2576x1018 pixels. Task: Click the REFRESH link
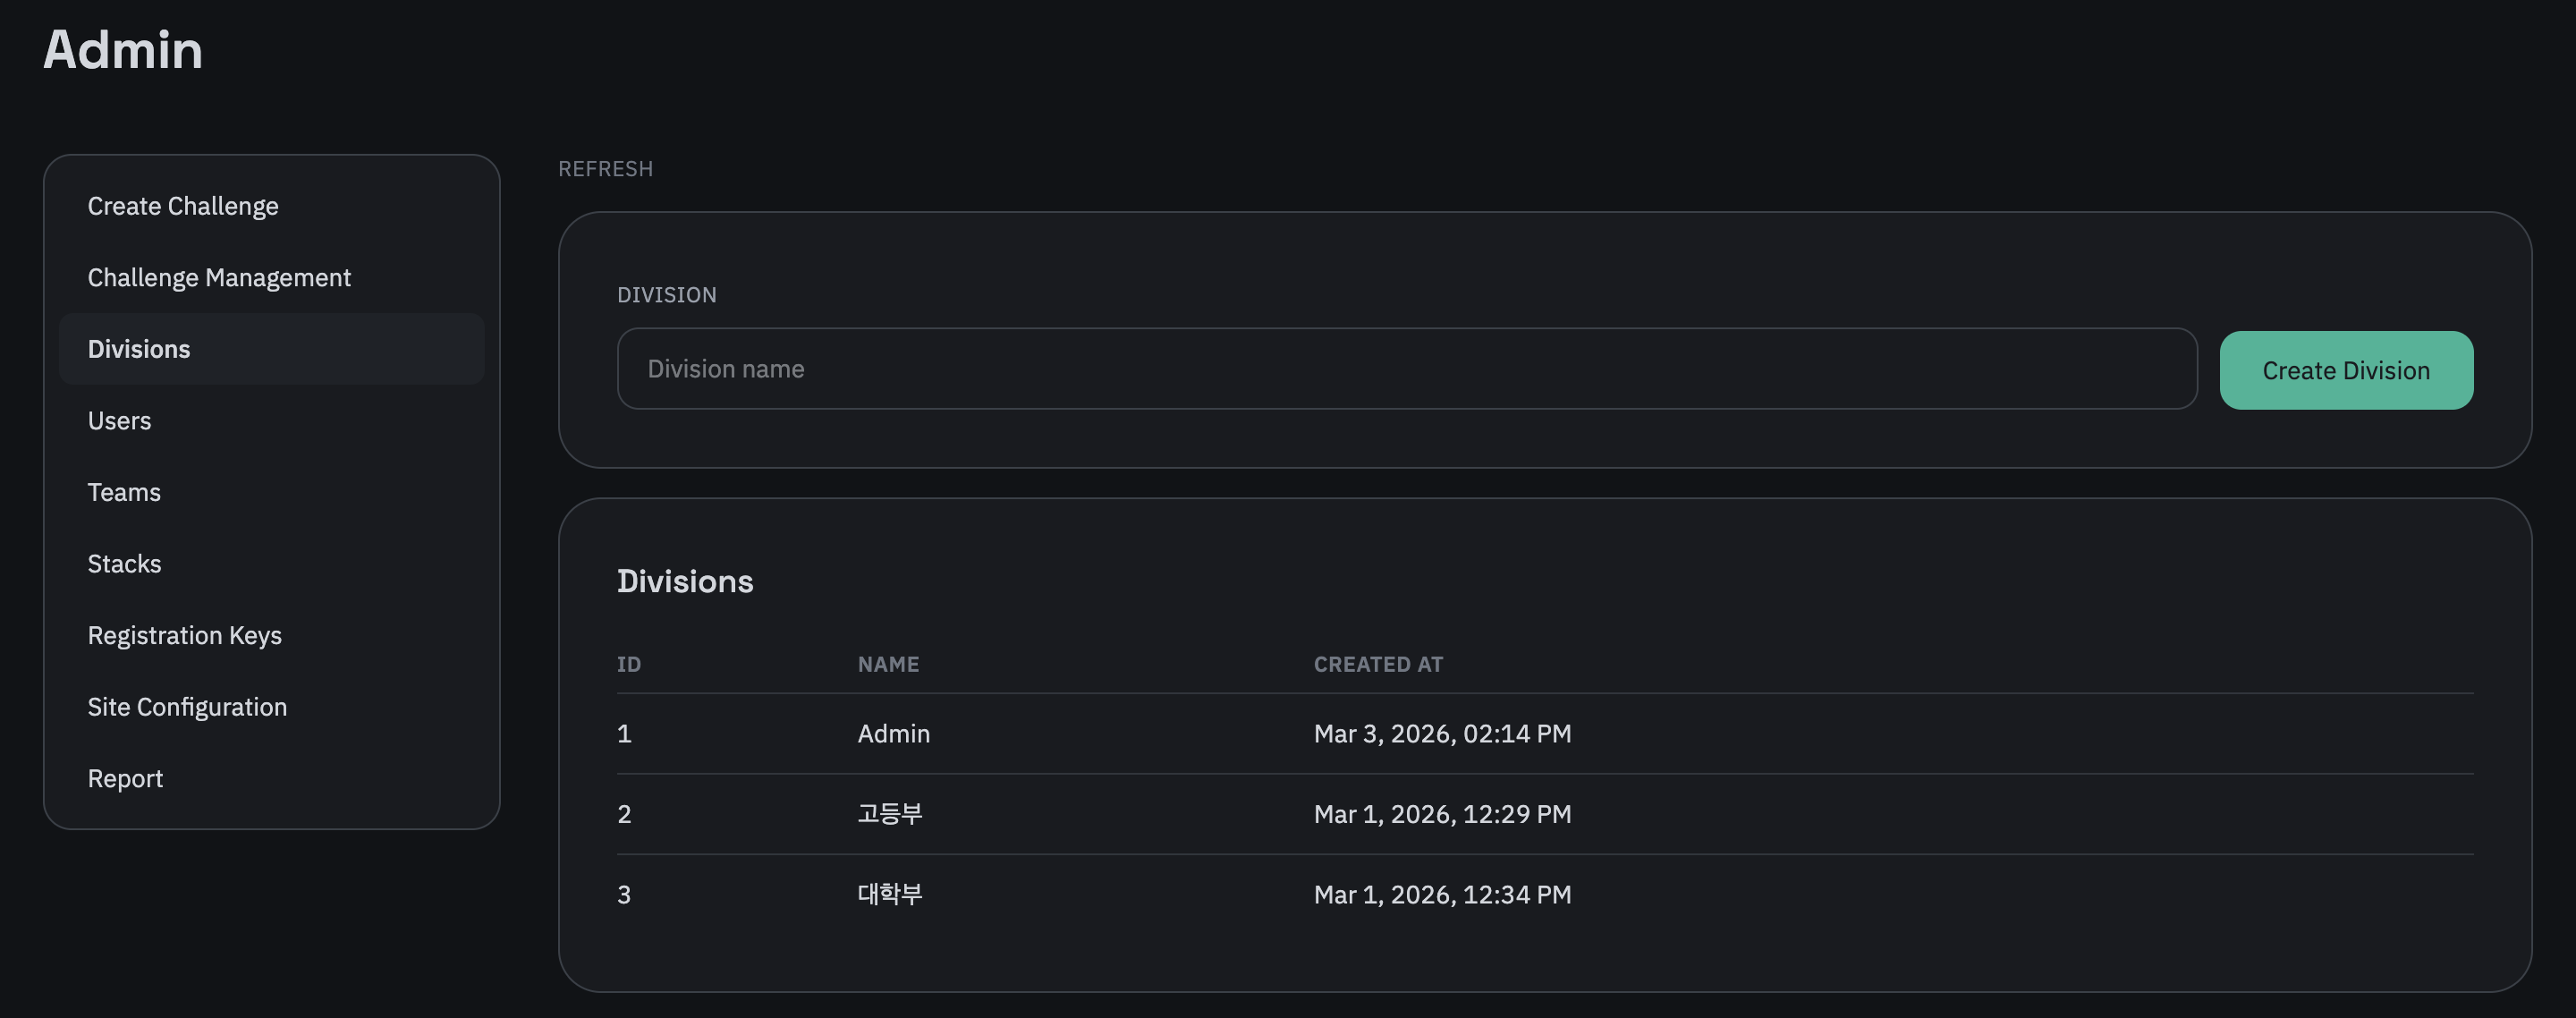point(605,169)
